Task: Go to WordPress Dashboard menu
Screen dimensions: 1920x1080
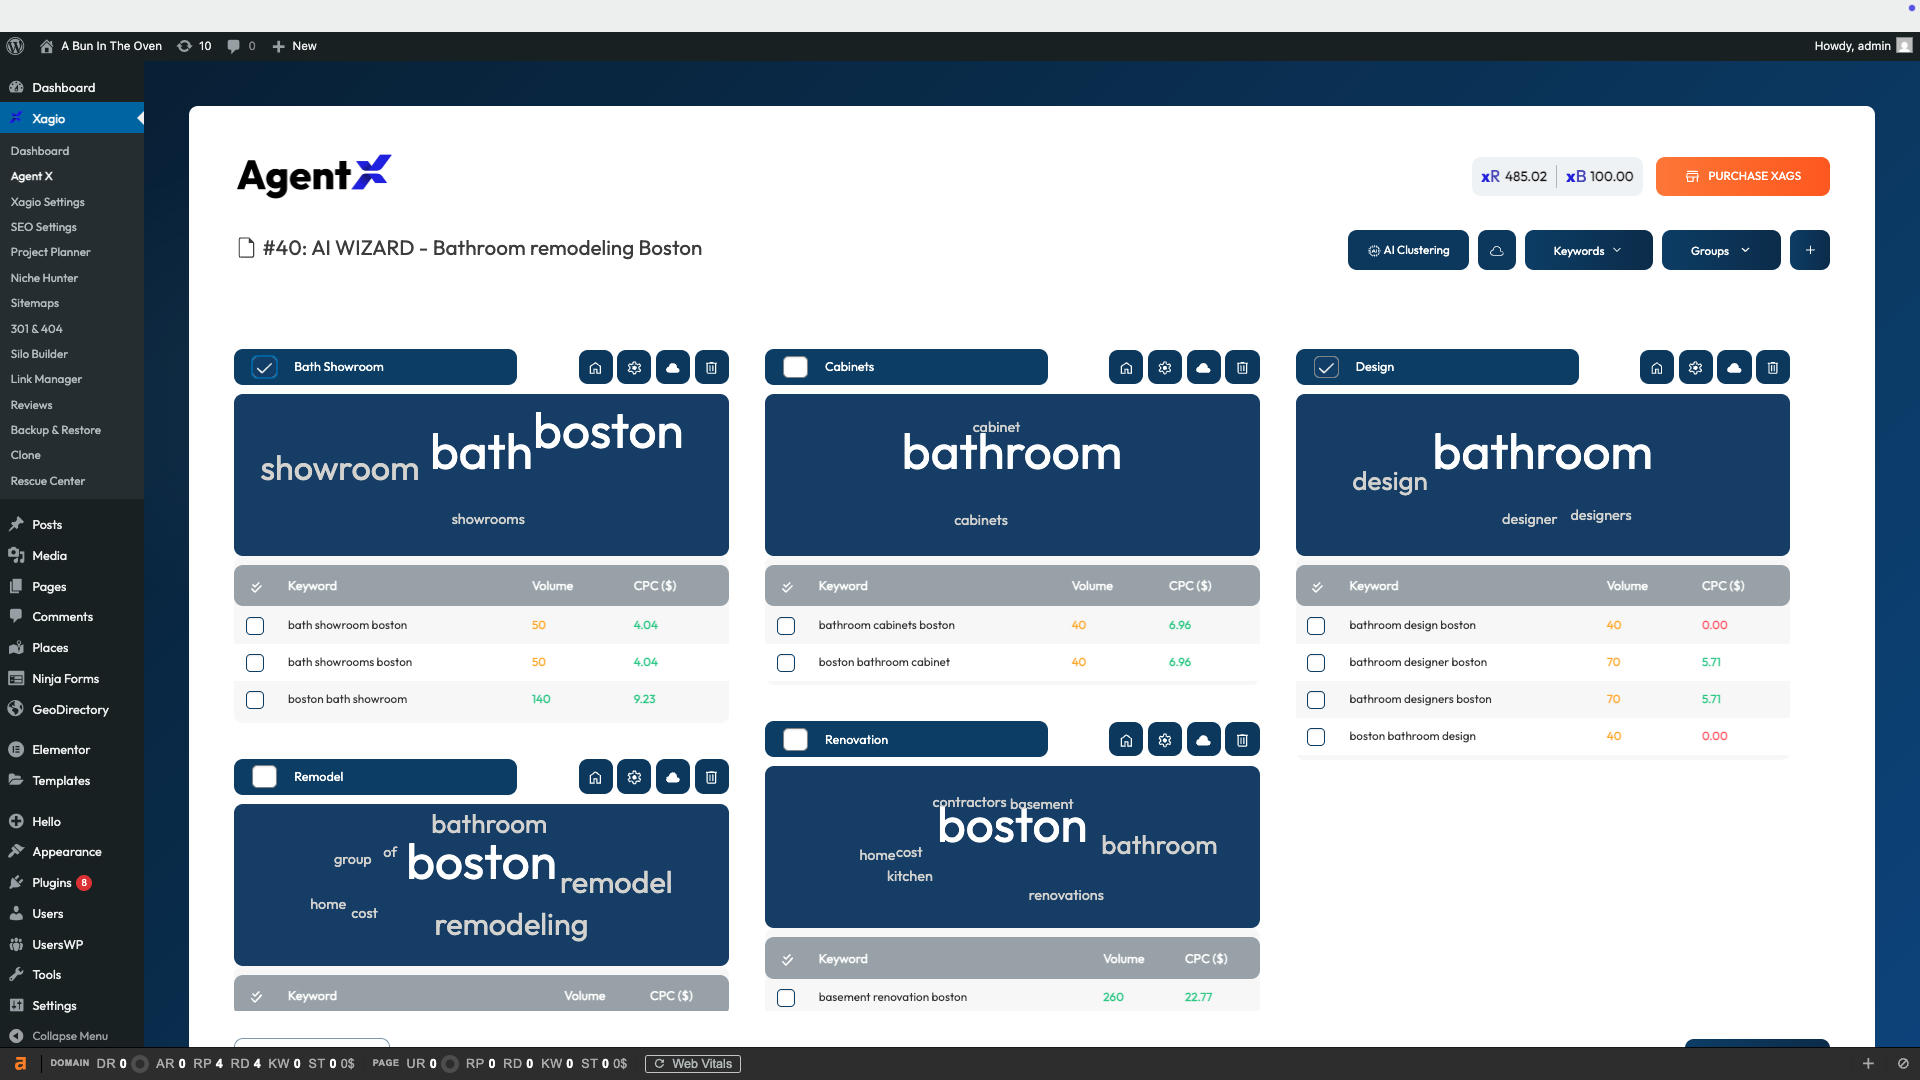Action: coord(63,88)
